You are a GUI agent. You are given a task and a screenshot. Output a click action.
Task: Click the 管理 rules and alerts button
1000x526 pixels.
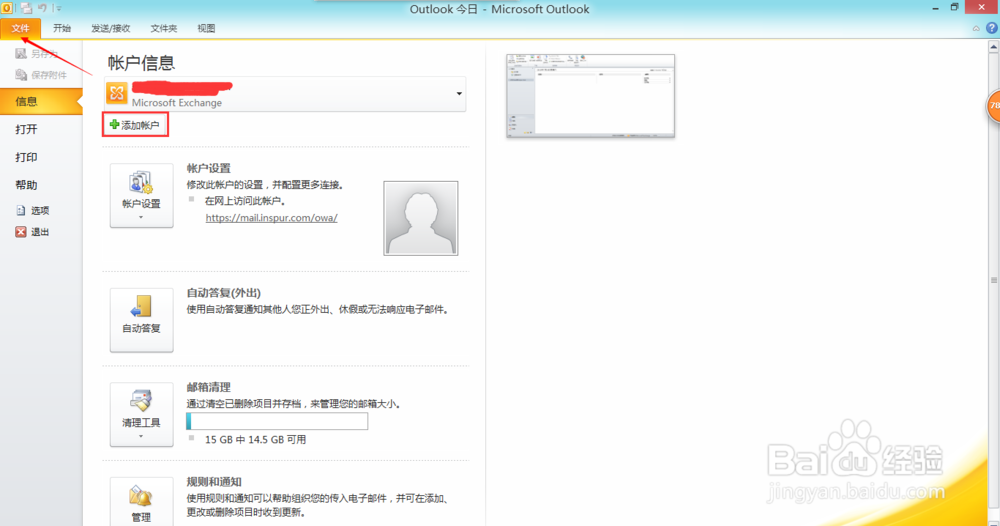(141, 502)
